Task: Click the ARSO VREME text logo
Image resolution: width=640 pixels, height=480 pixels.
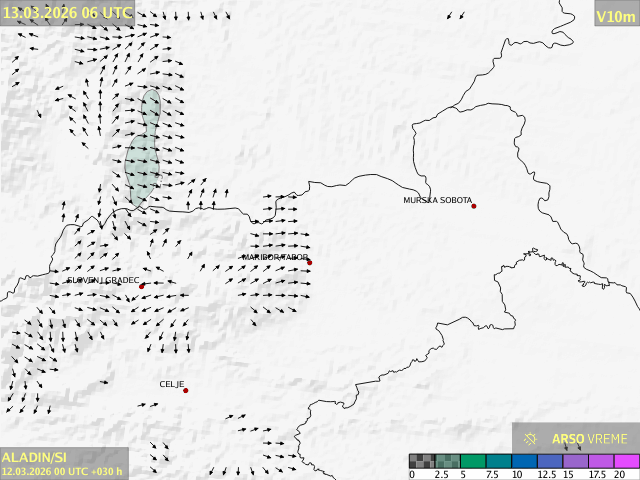Action: coord(590,439)
